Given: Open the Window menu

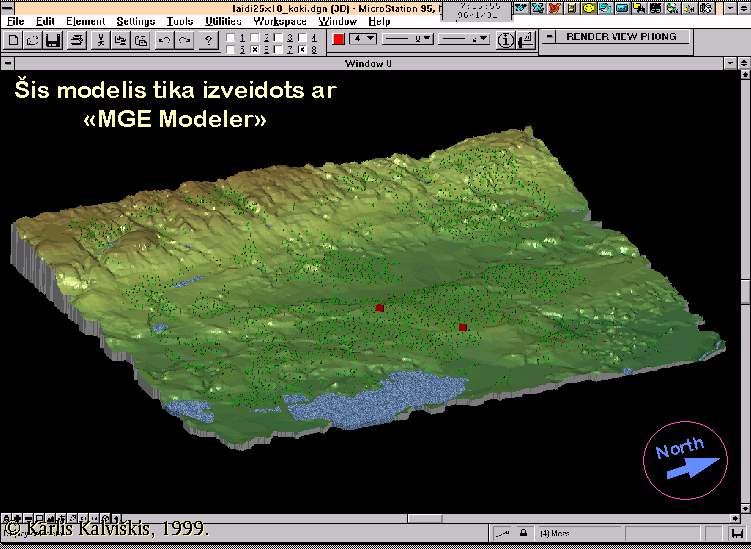Looking at the screenshot, I should 338,22.
